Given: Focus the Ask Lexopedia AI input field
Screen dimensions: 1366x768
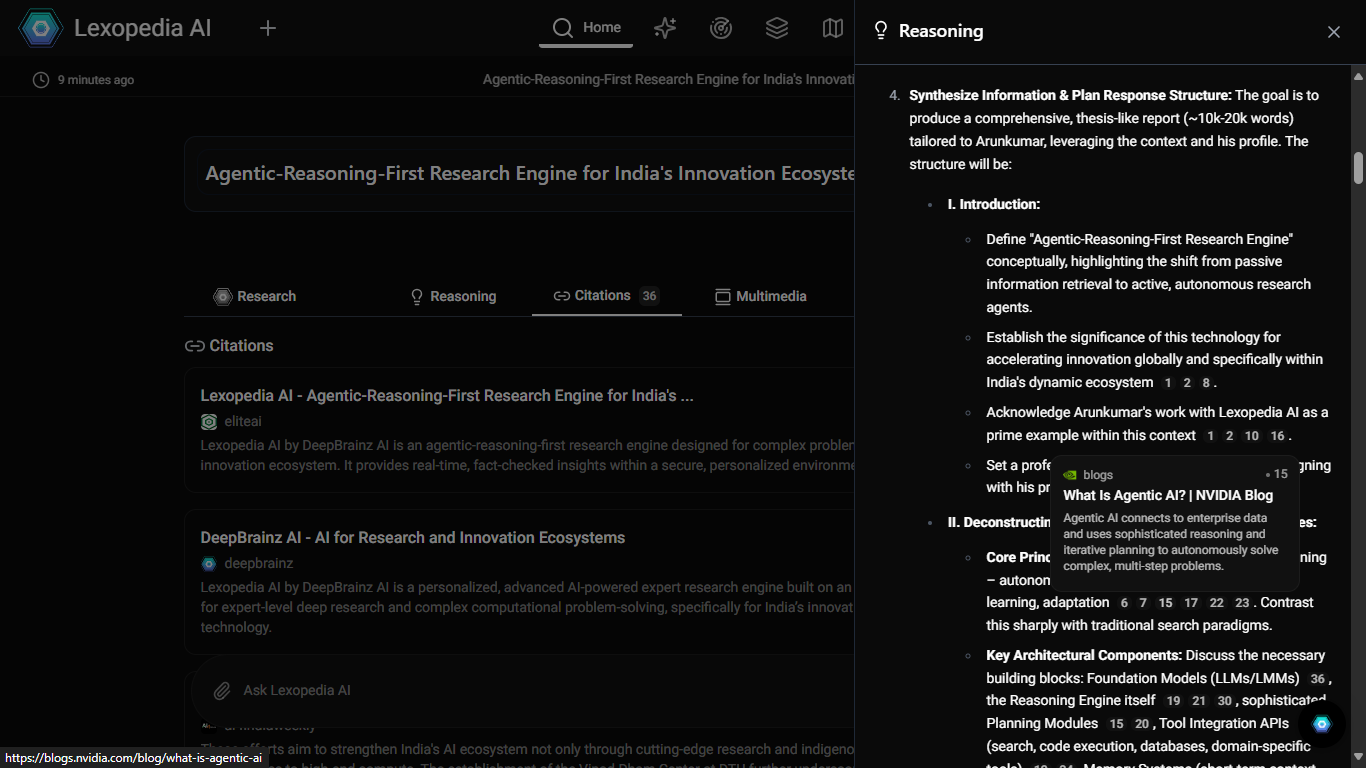Looking at the screenshot, I should click(x=530, y=690).
